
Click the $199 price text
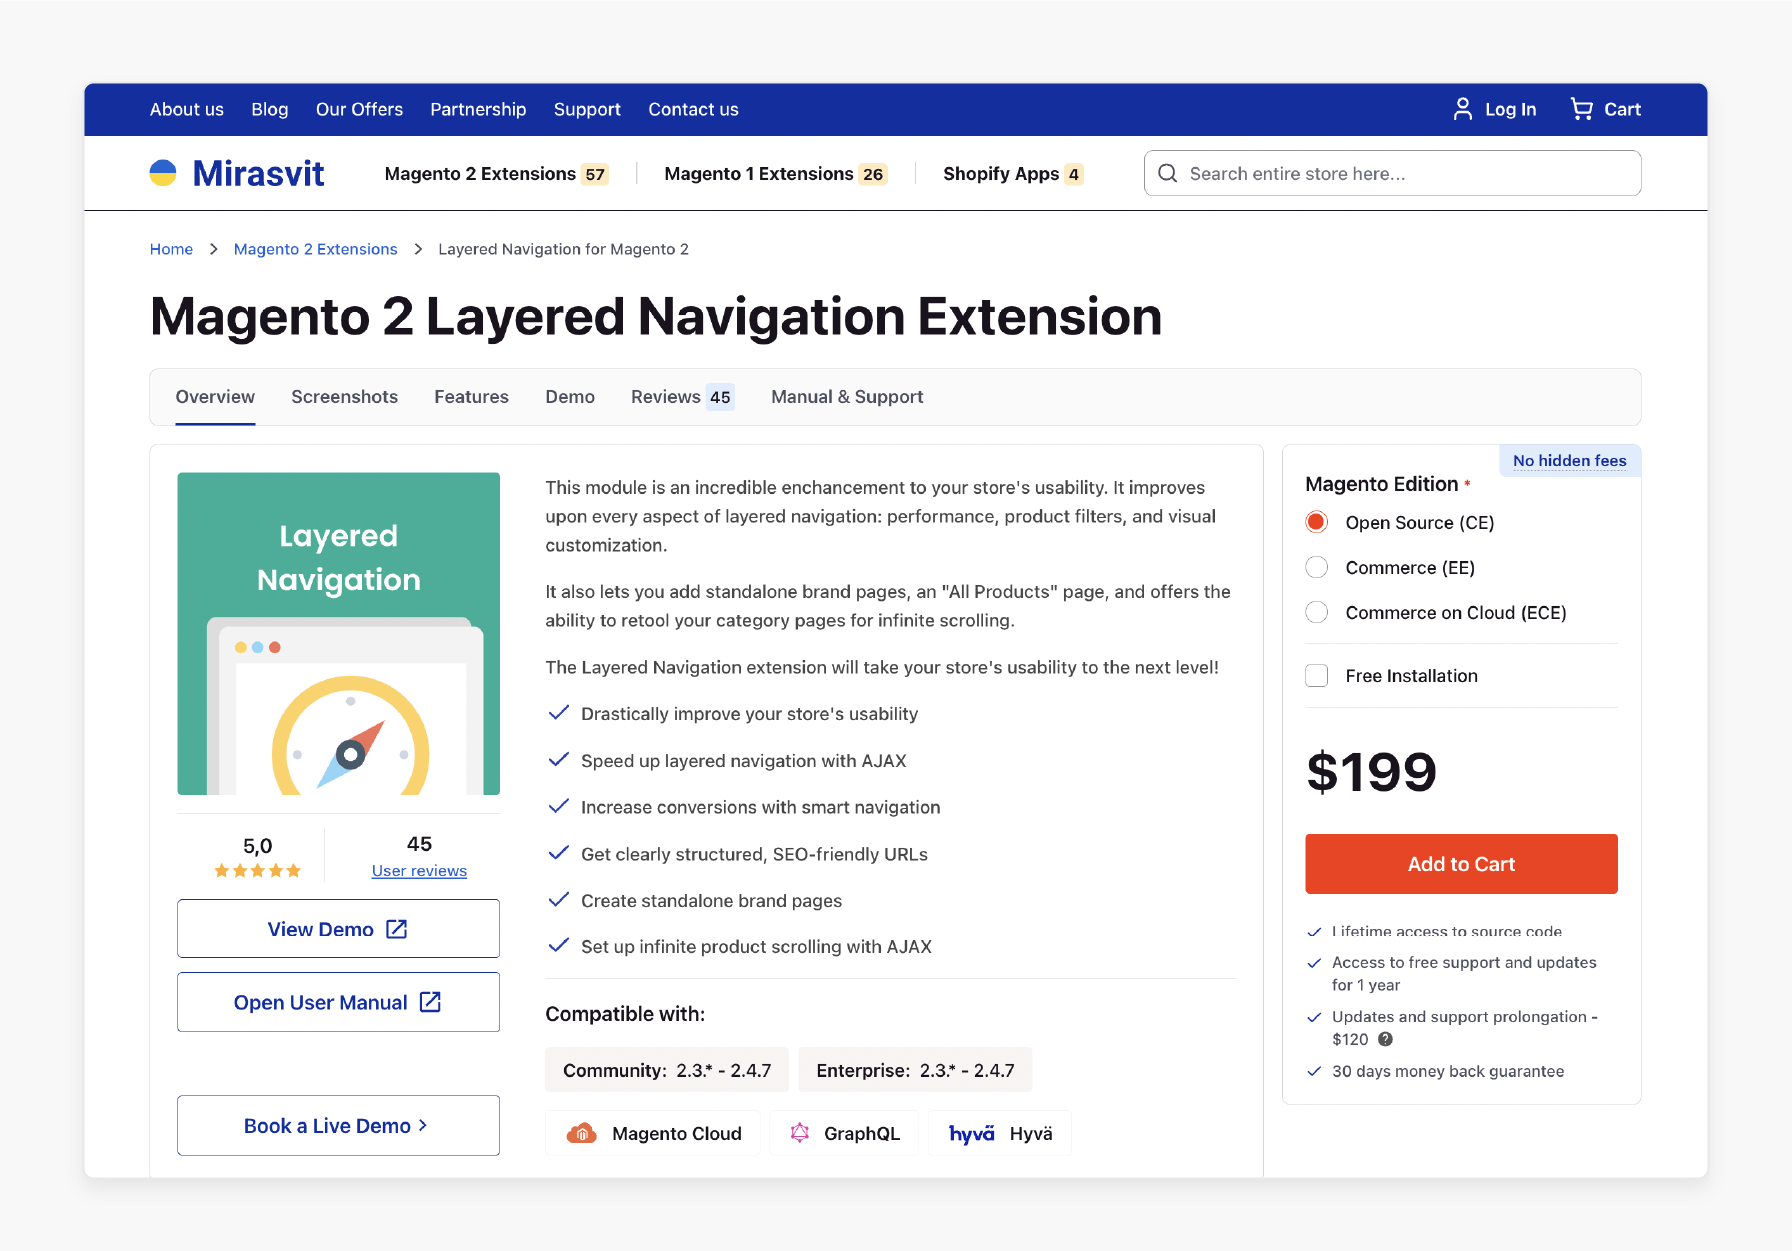(1371, 772)
